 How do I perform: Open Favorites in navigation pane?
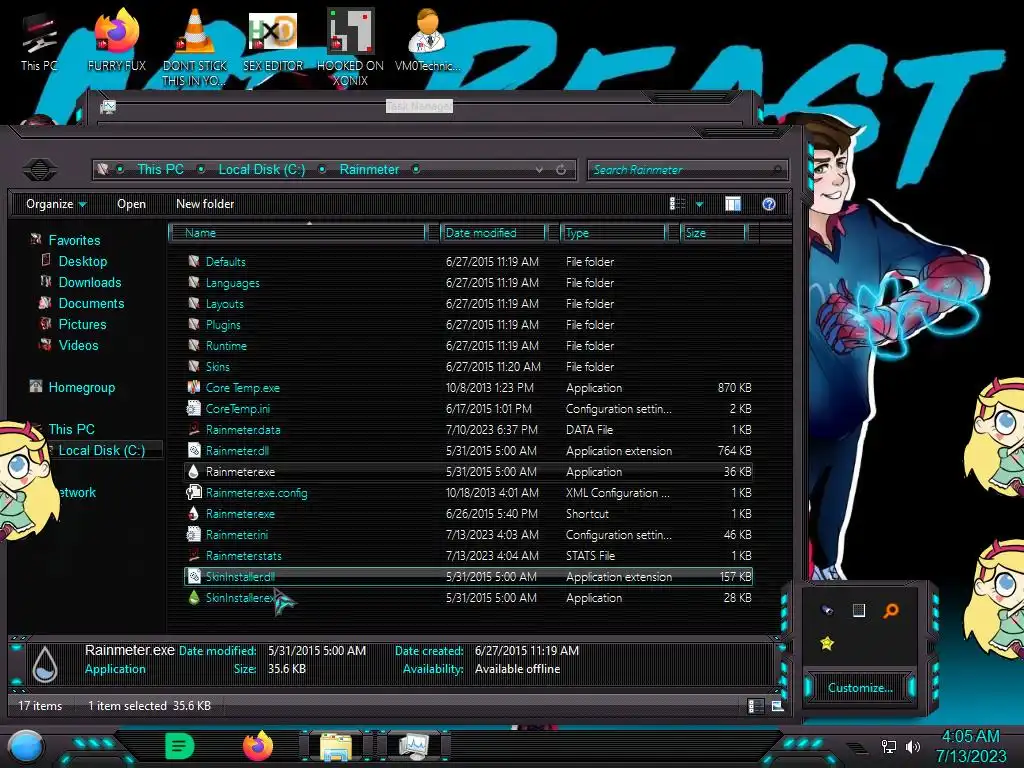coord(74,240)
